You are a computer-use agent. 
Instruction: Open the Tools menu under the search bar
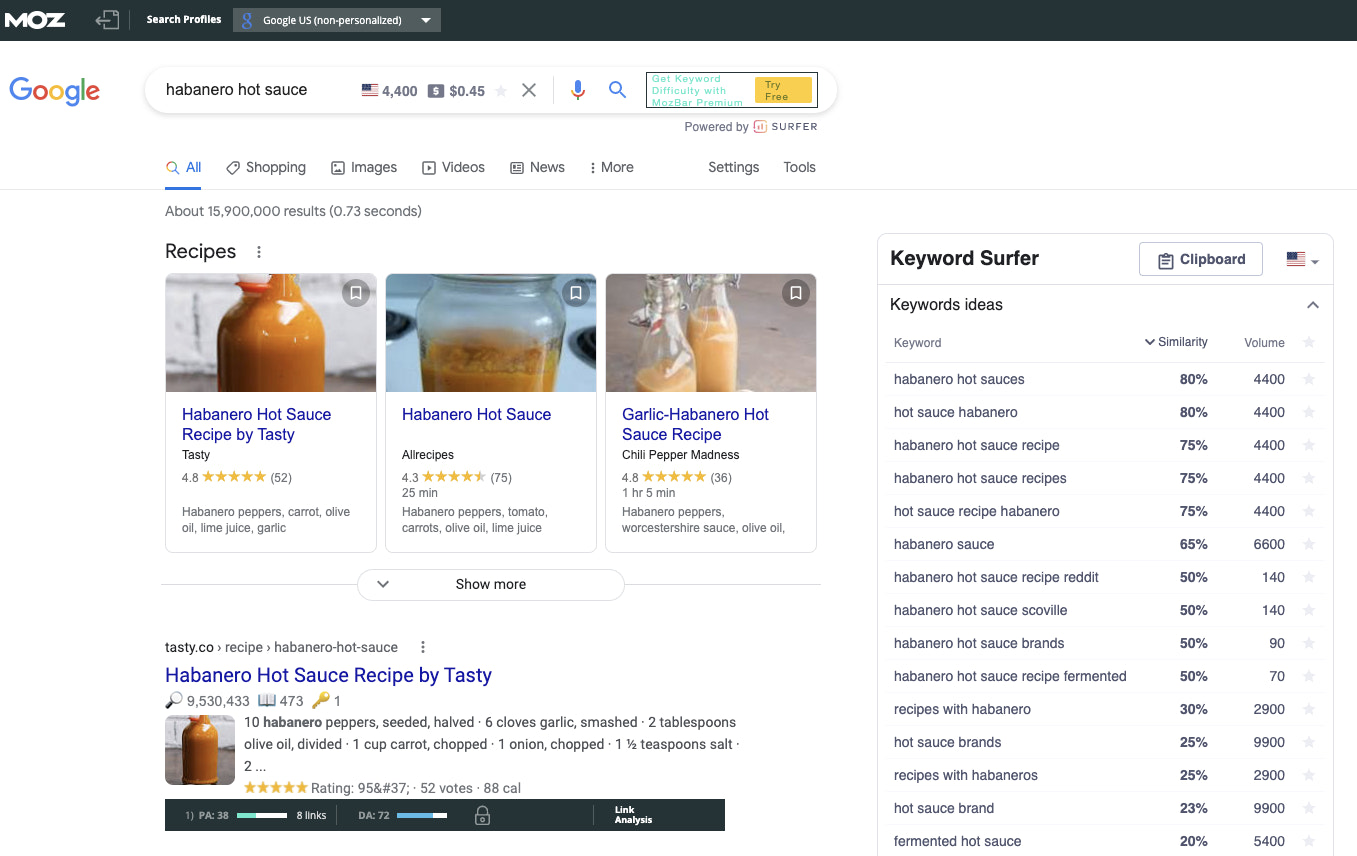click(799, 167)
